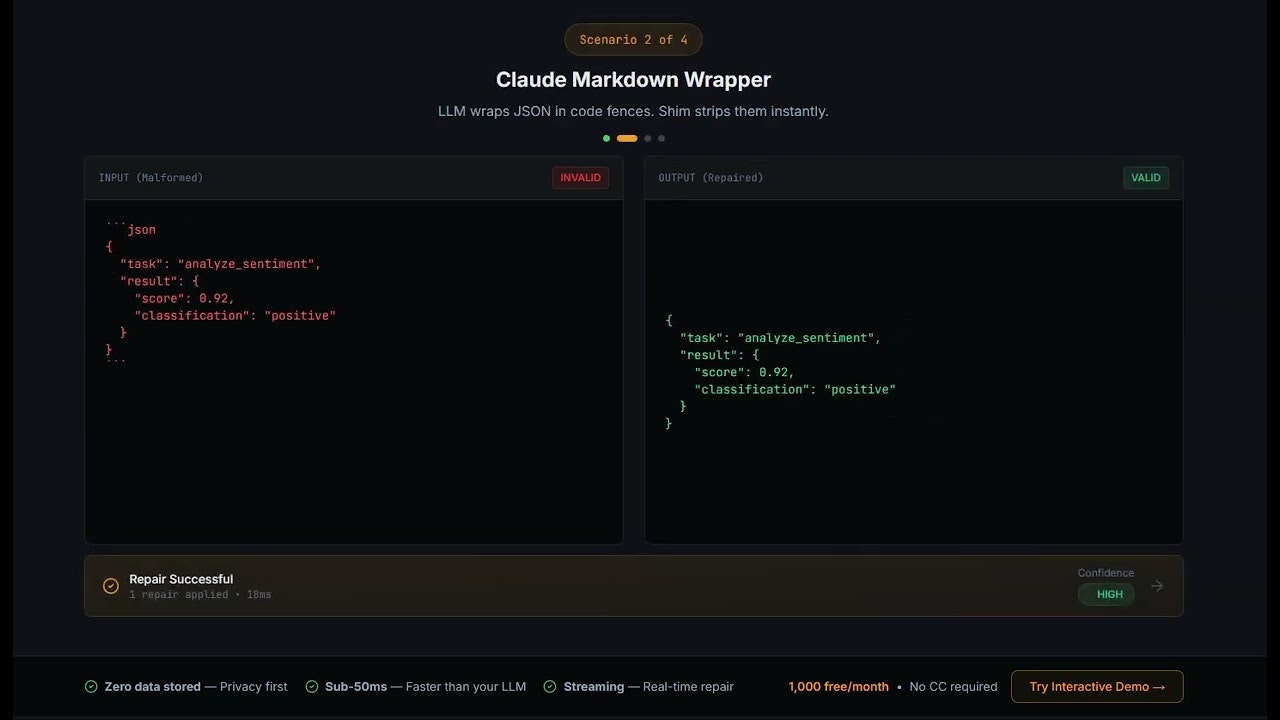The height and width of the screenshot is (720, 1280).
Task: Click the output "classification": "positive" line
Action: (x=795, y=389)
